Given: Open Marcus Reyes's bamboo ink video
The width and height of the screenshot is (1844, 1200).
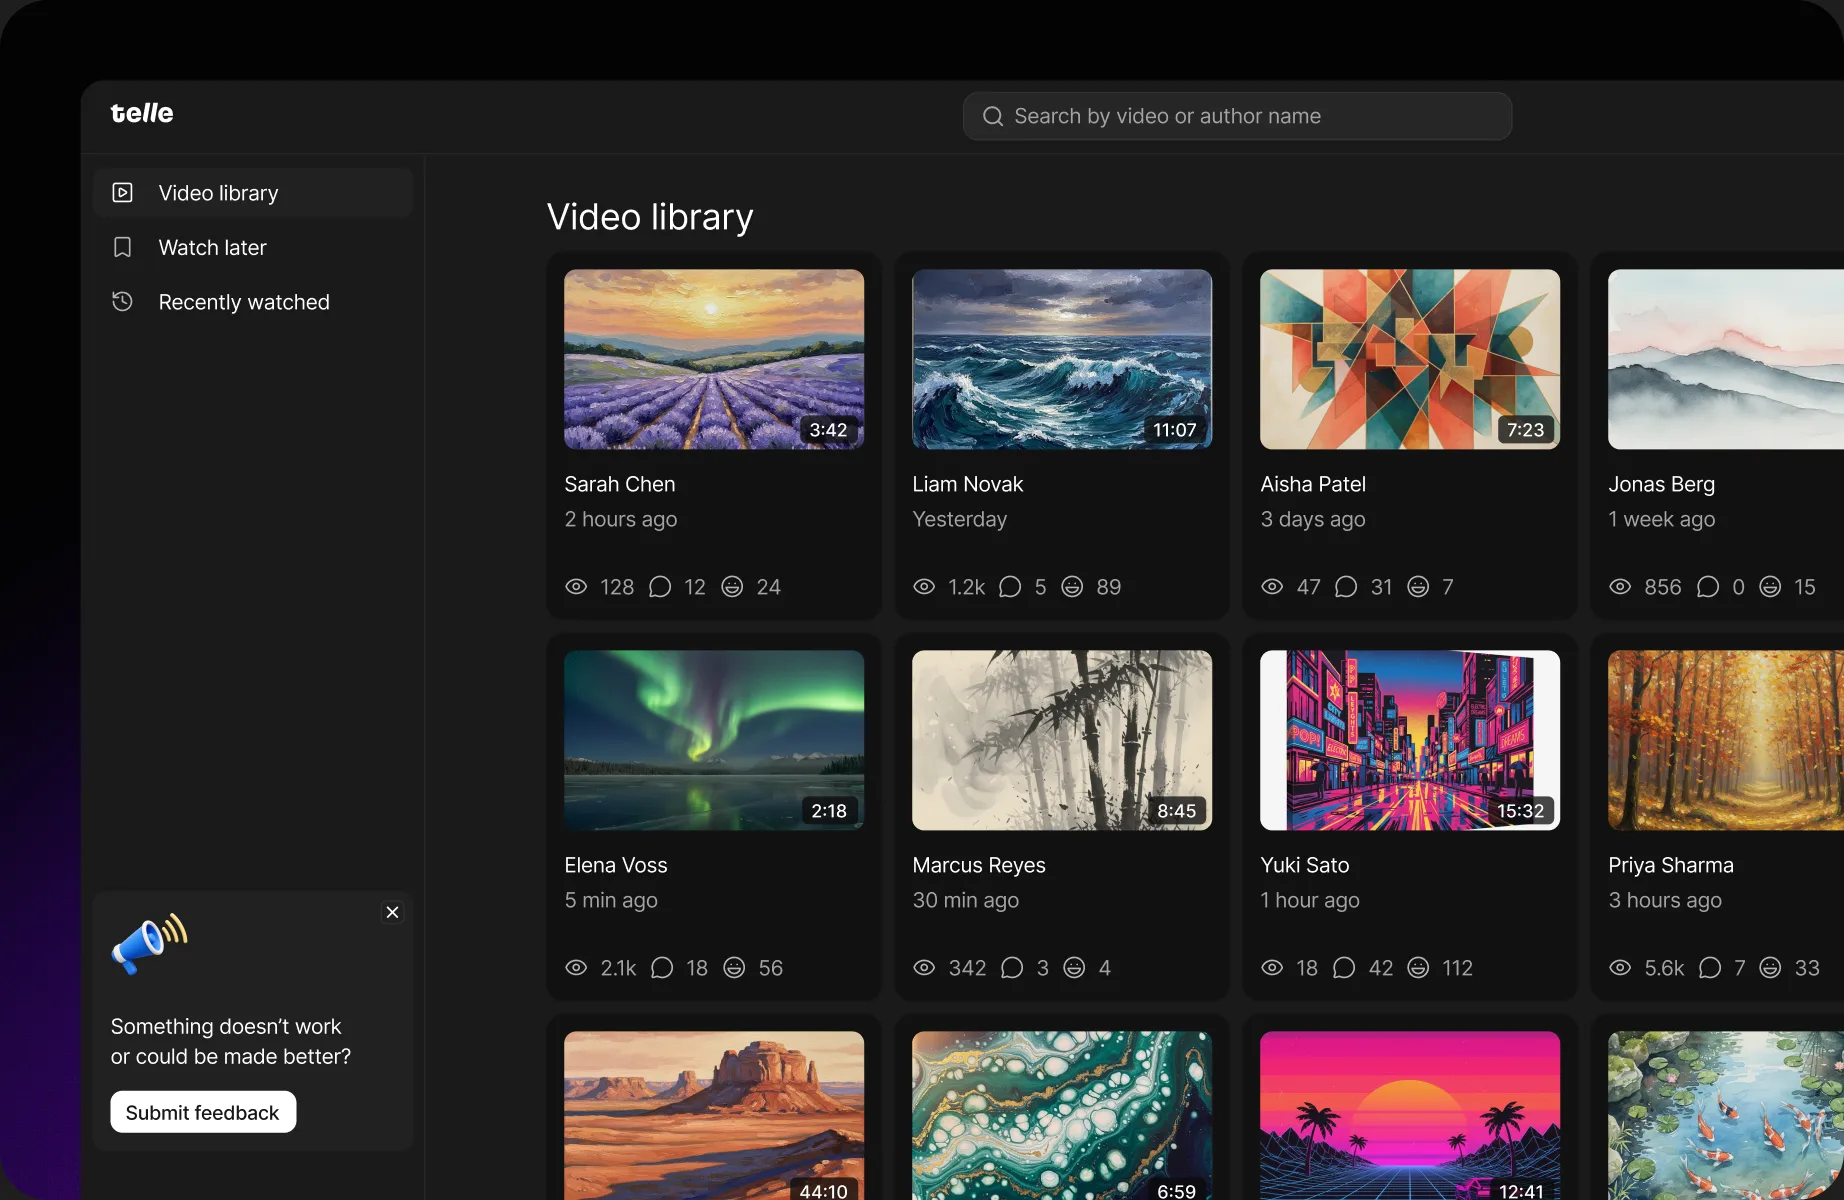Looking at the screenshot, I should pos(1062,740).
